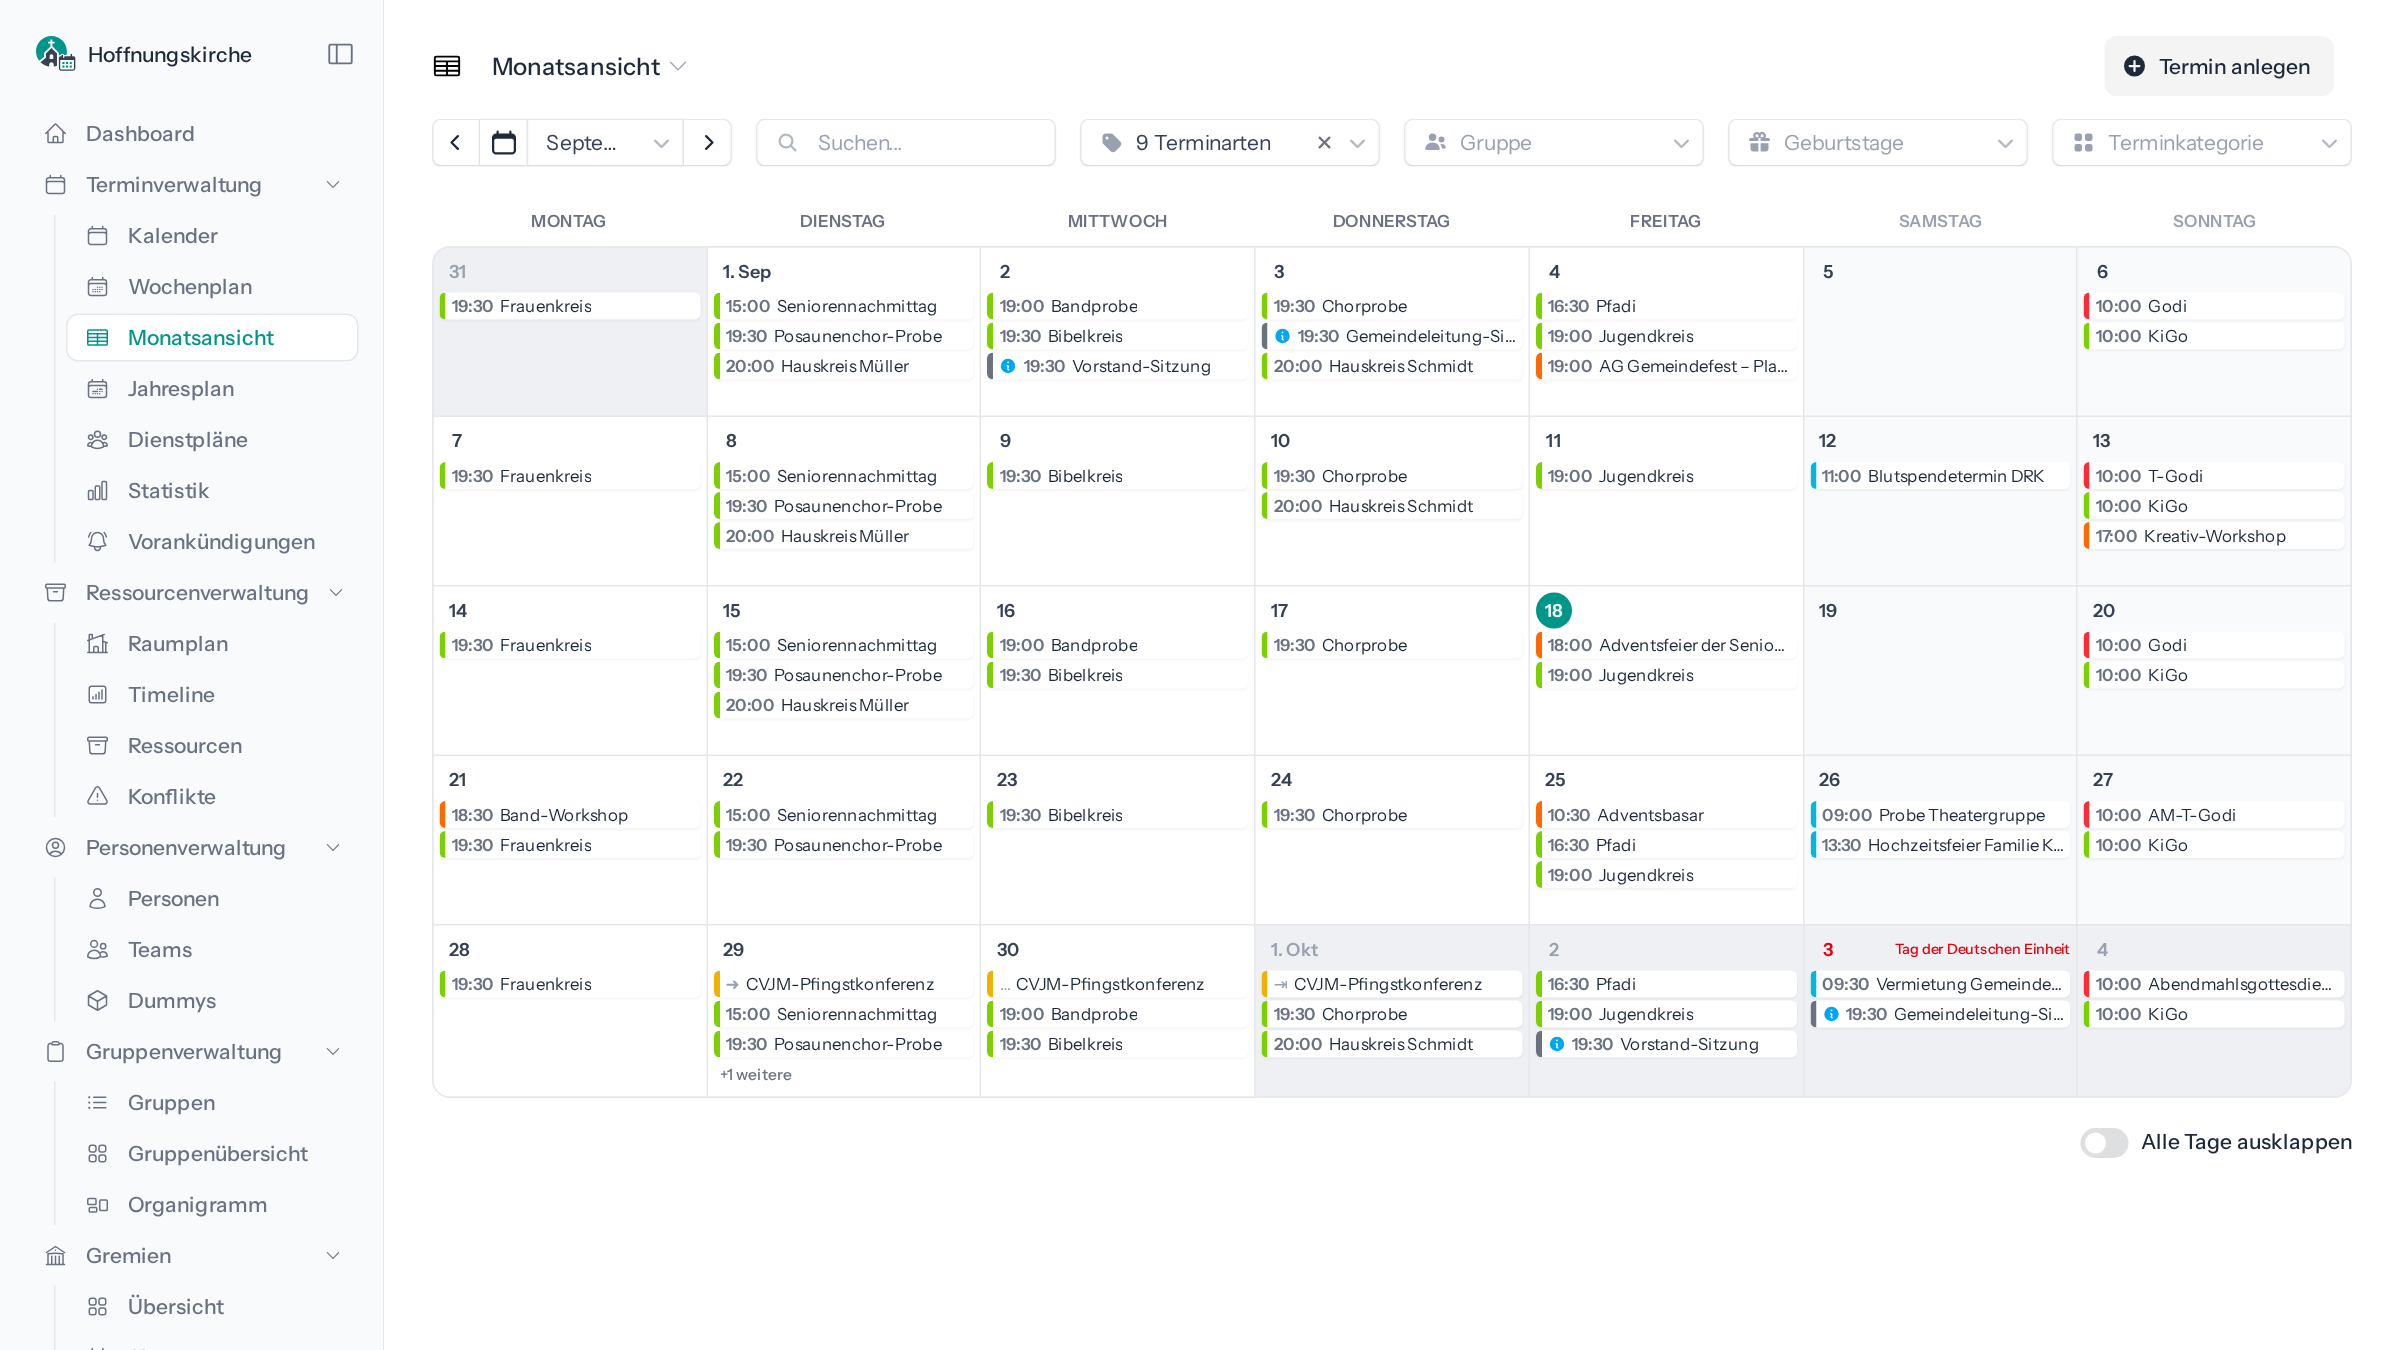Toggle Alle Tage ausklappen switch
Image resolution: width=2400 pixels, height=1350 pixels.
(x=2104, y=1142)
